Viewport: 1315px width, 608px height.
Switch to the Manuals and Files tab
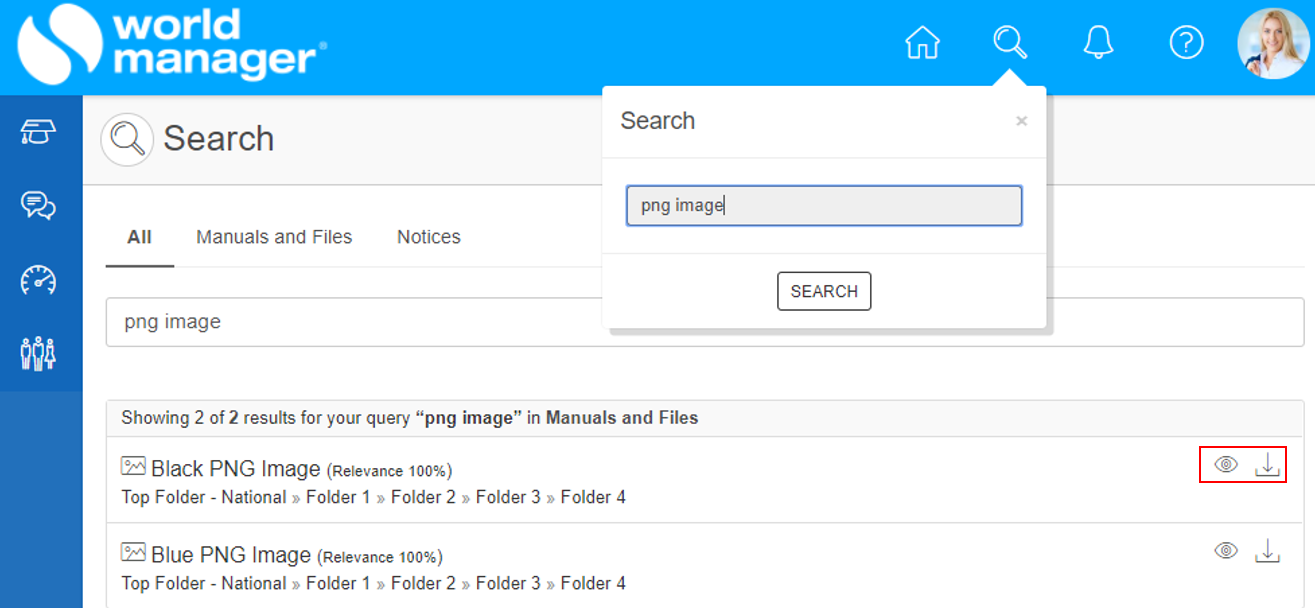[x=274, y=237]
